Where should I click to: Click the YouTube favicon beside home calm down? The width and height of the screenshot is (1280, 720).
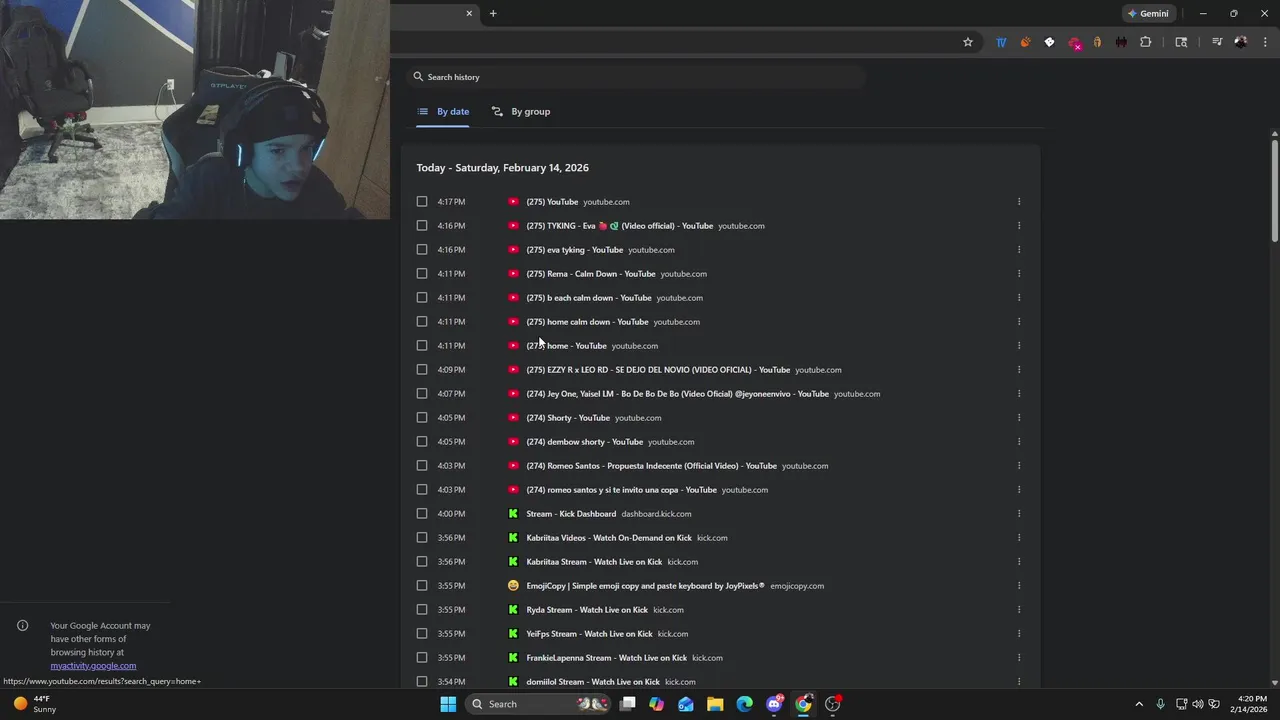pyautogui.click(x=513, y=321)
